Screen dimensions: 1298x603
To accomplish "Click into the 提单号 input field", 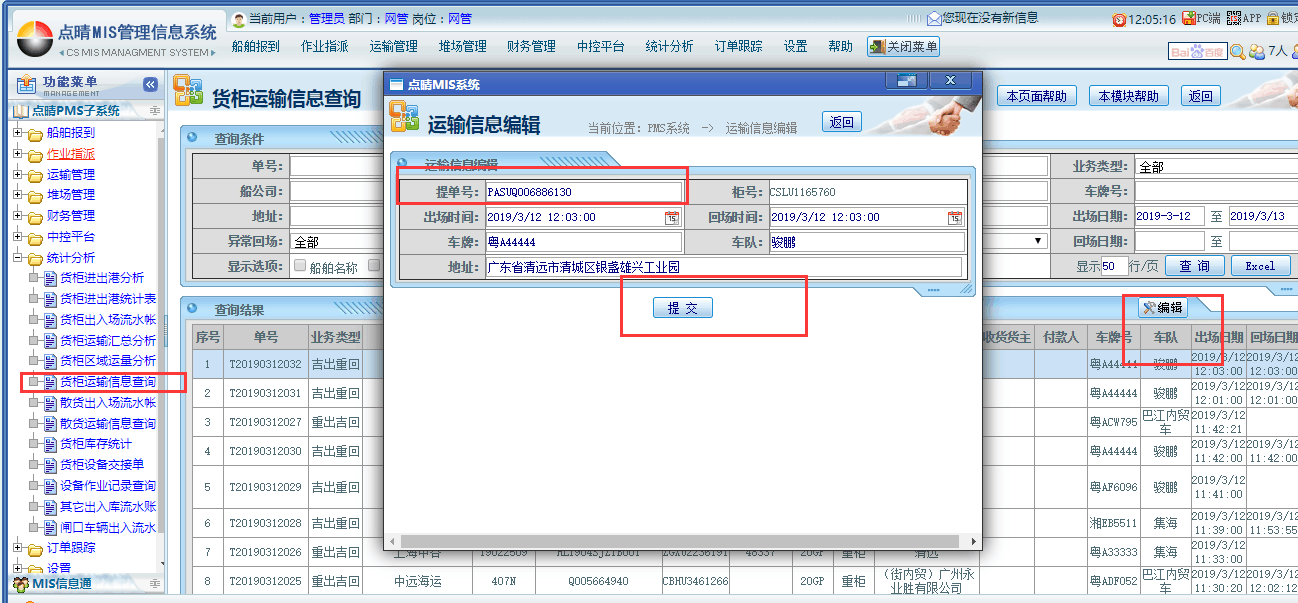I will (x=583, y=191).
